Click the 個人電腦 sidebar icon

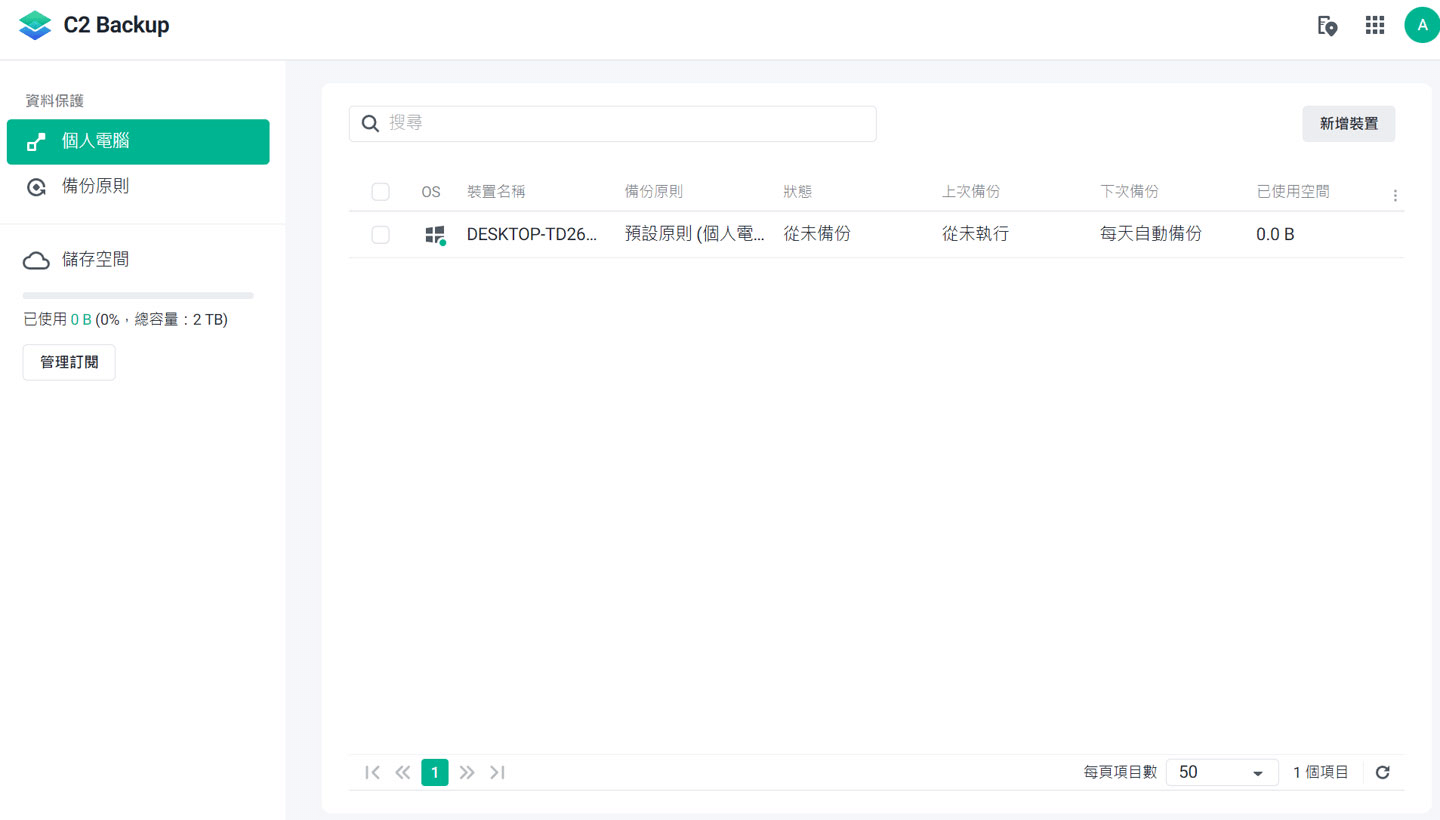(x=36, y=142)
